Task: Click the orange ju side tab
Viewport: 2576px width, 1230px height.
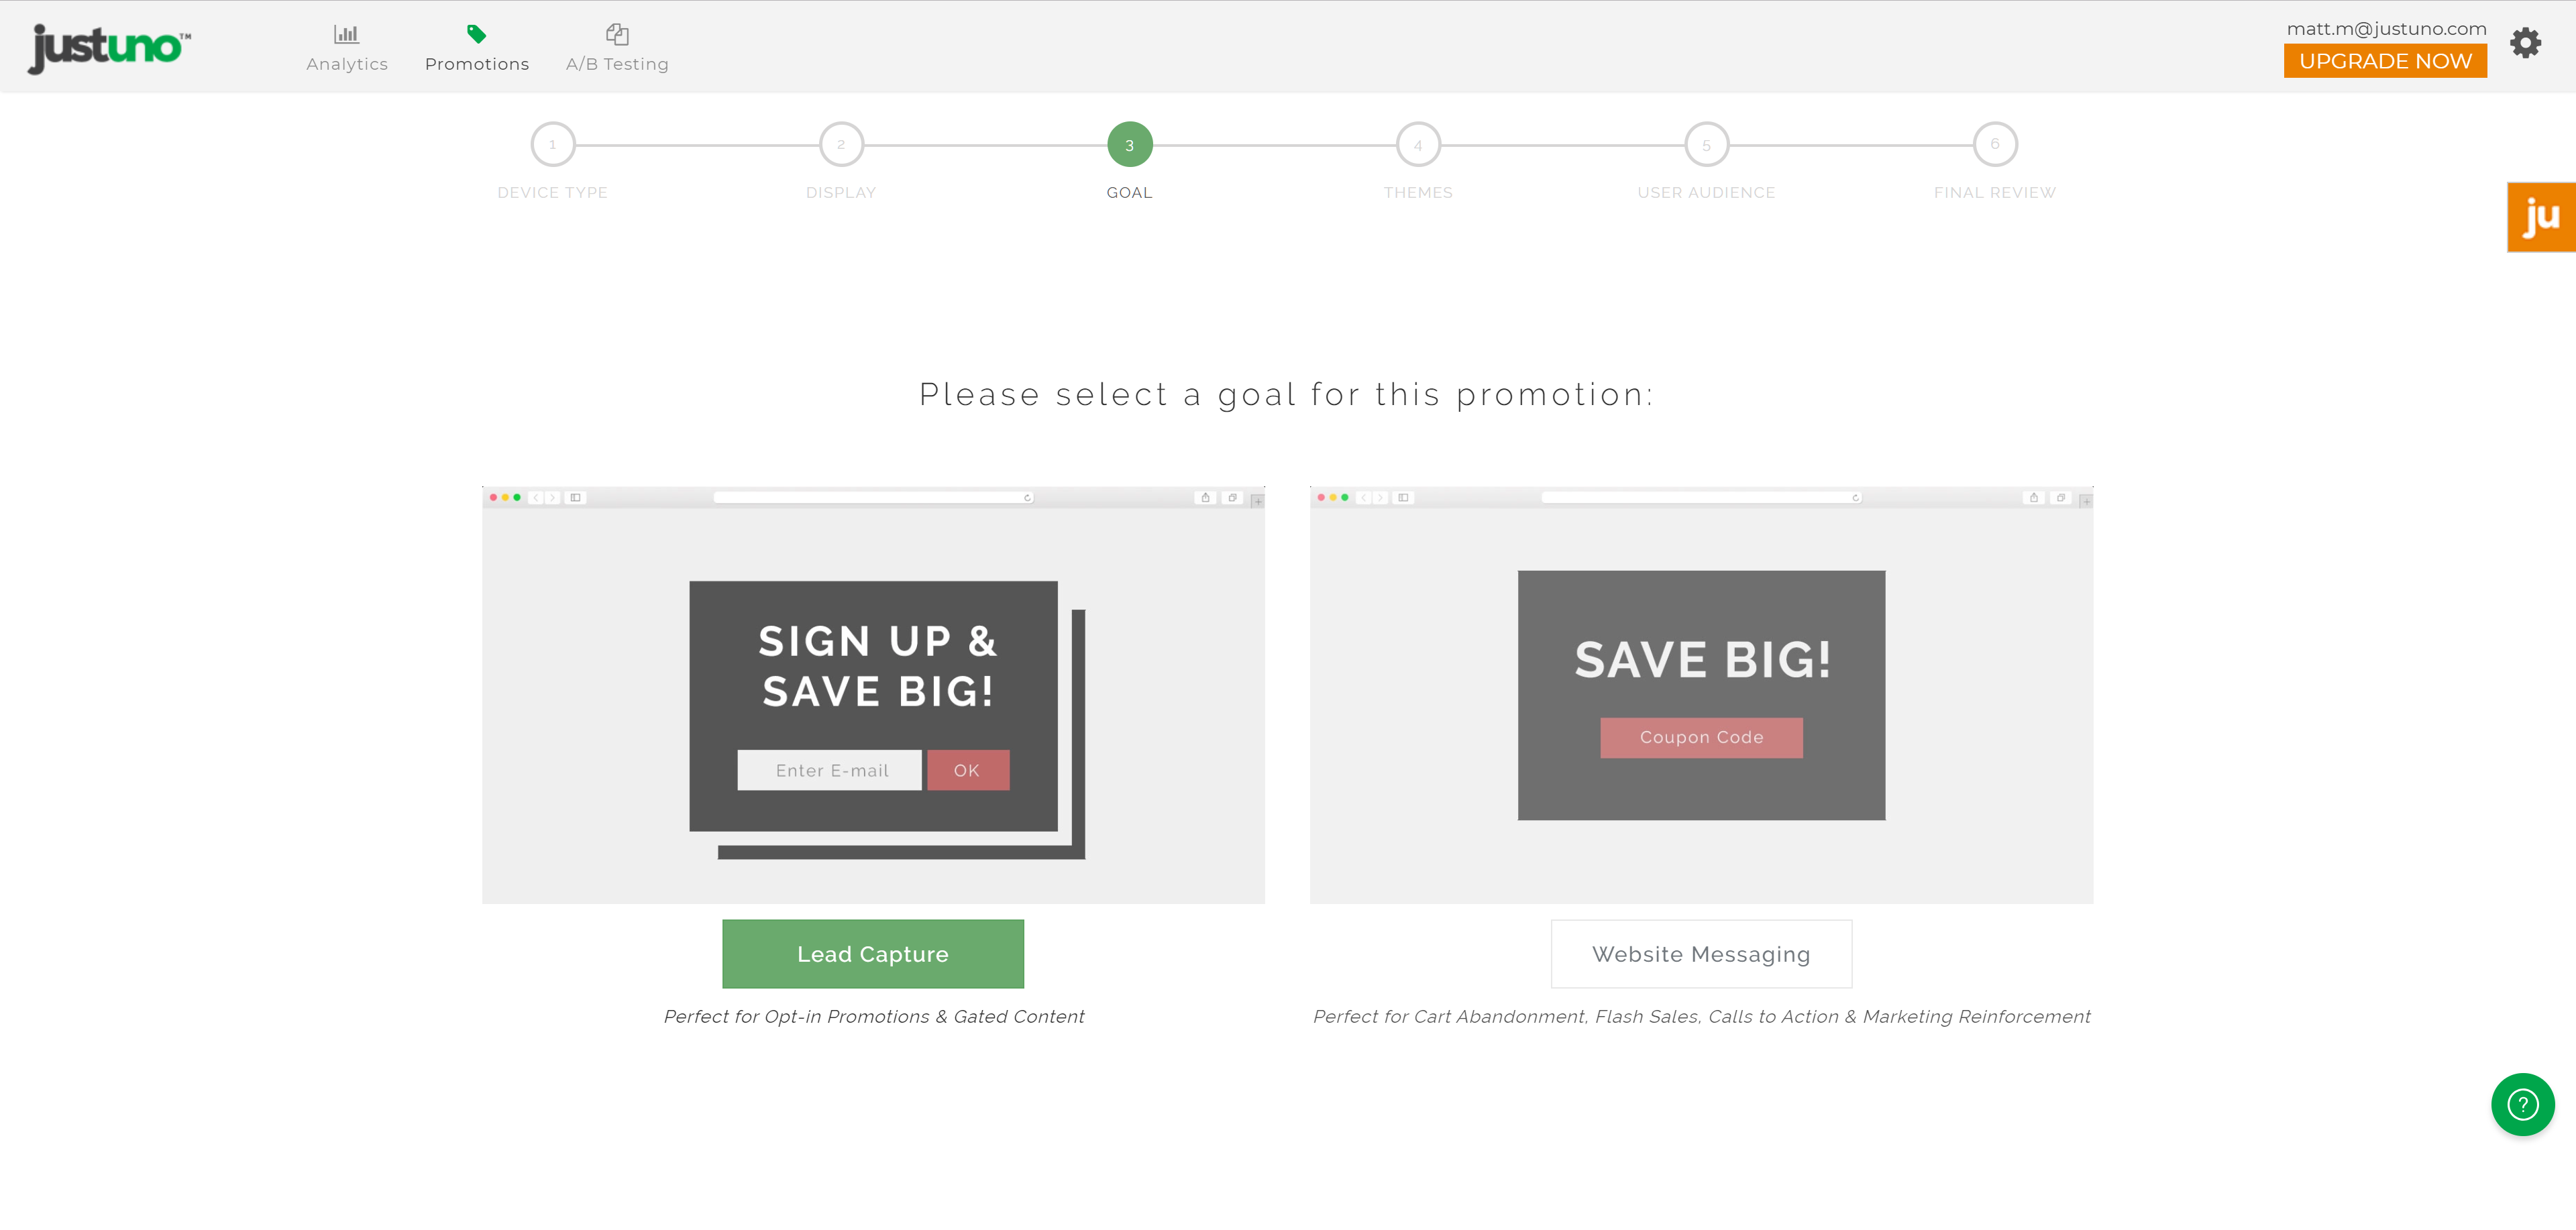Action: pyautogui.click(x=2541, y=217)
